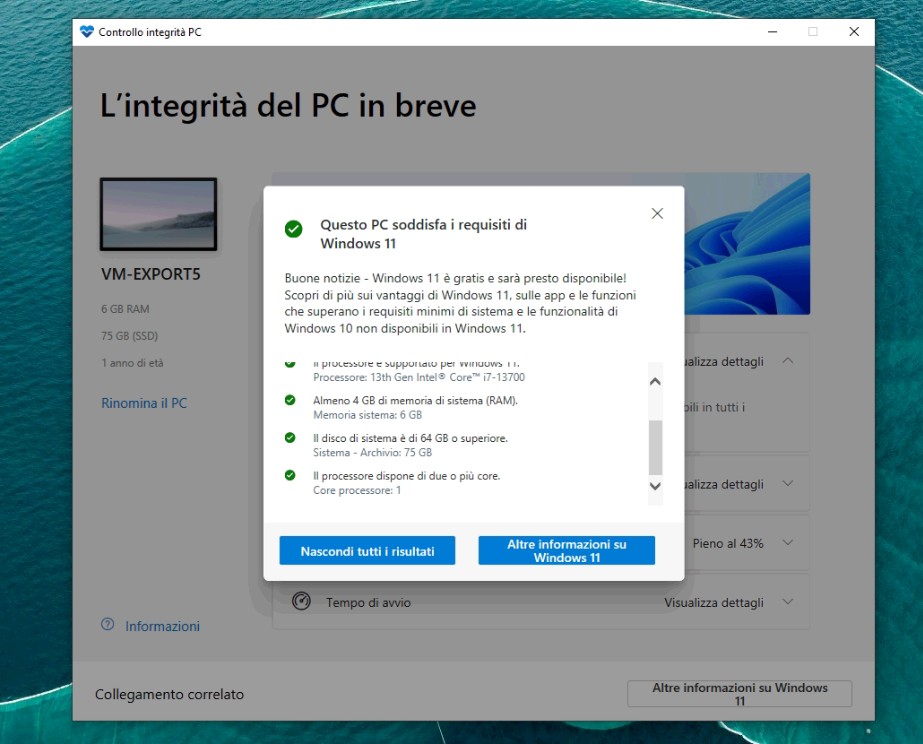Click the question mark icon beside Informazioni
Screen dimensions: 923x744
tap(108, 625)
